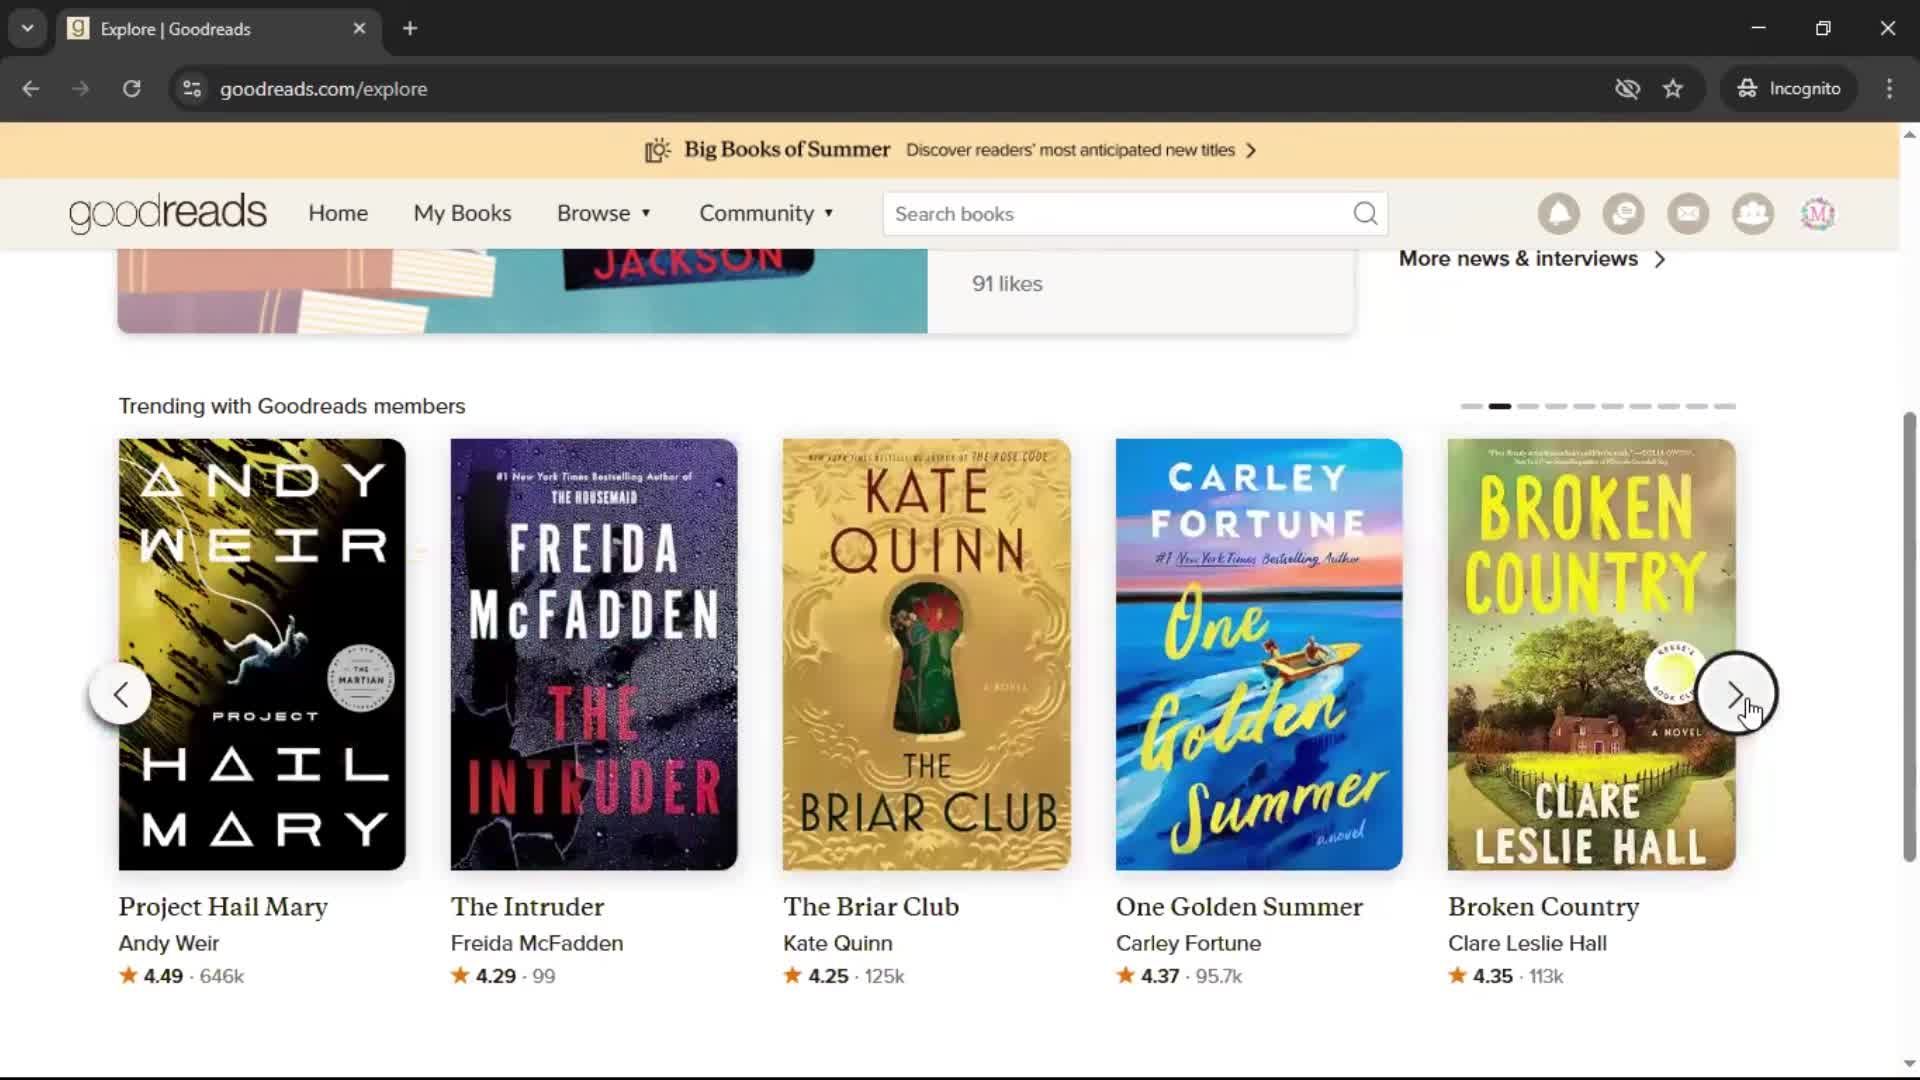Open More news & interviews link
Viewport: 1920px width, 1080px height.
(1531, 259)
